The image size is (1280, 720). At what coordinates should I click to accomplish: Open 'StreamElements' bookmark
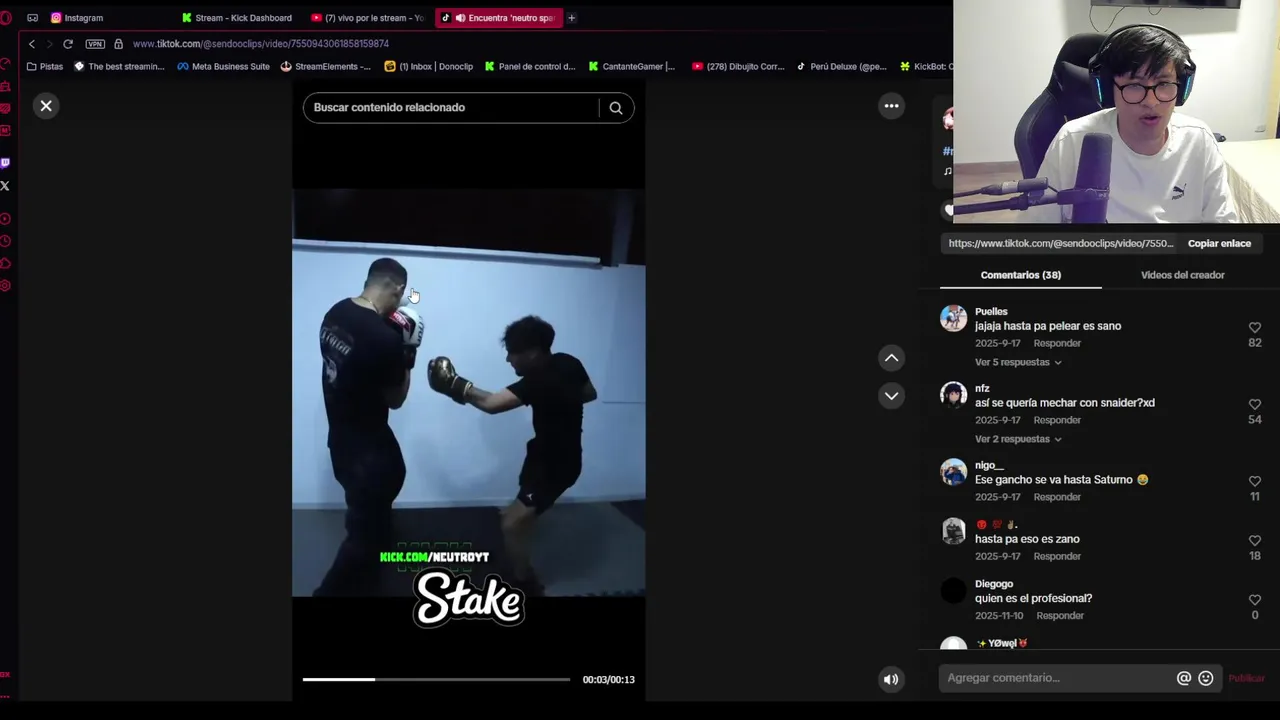[326, 67]
